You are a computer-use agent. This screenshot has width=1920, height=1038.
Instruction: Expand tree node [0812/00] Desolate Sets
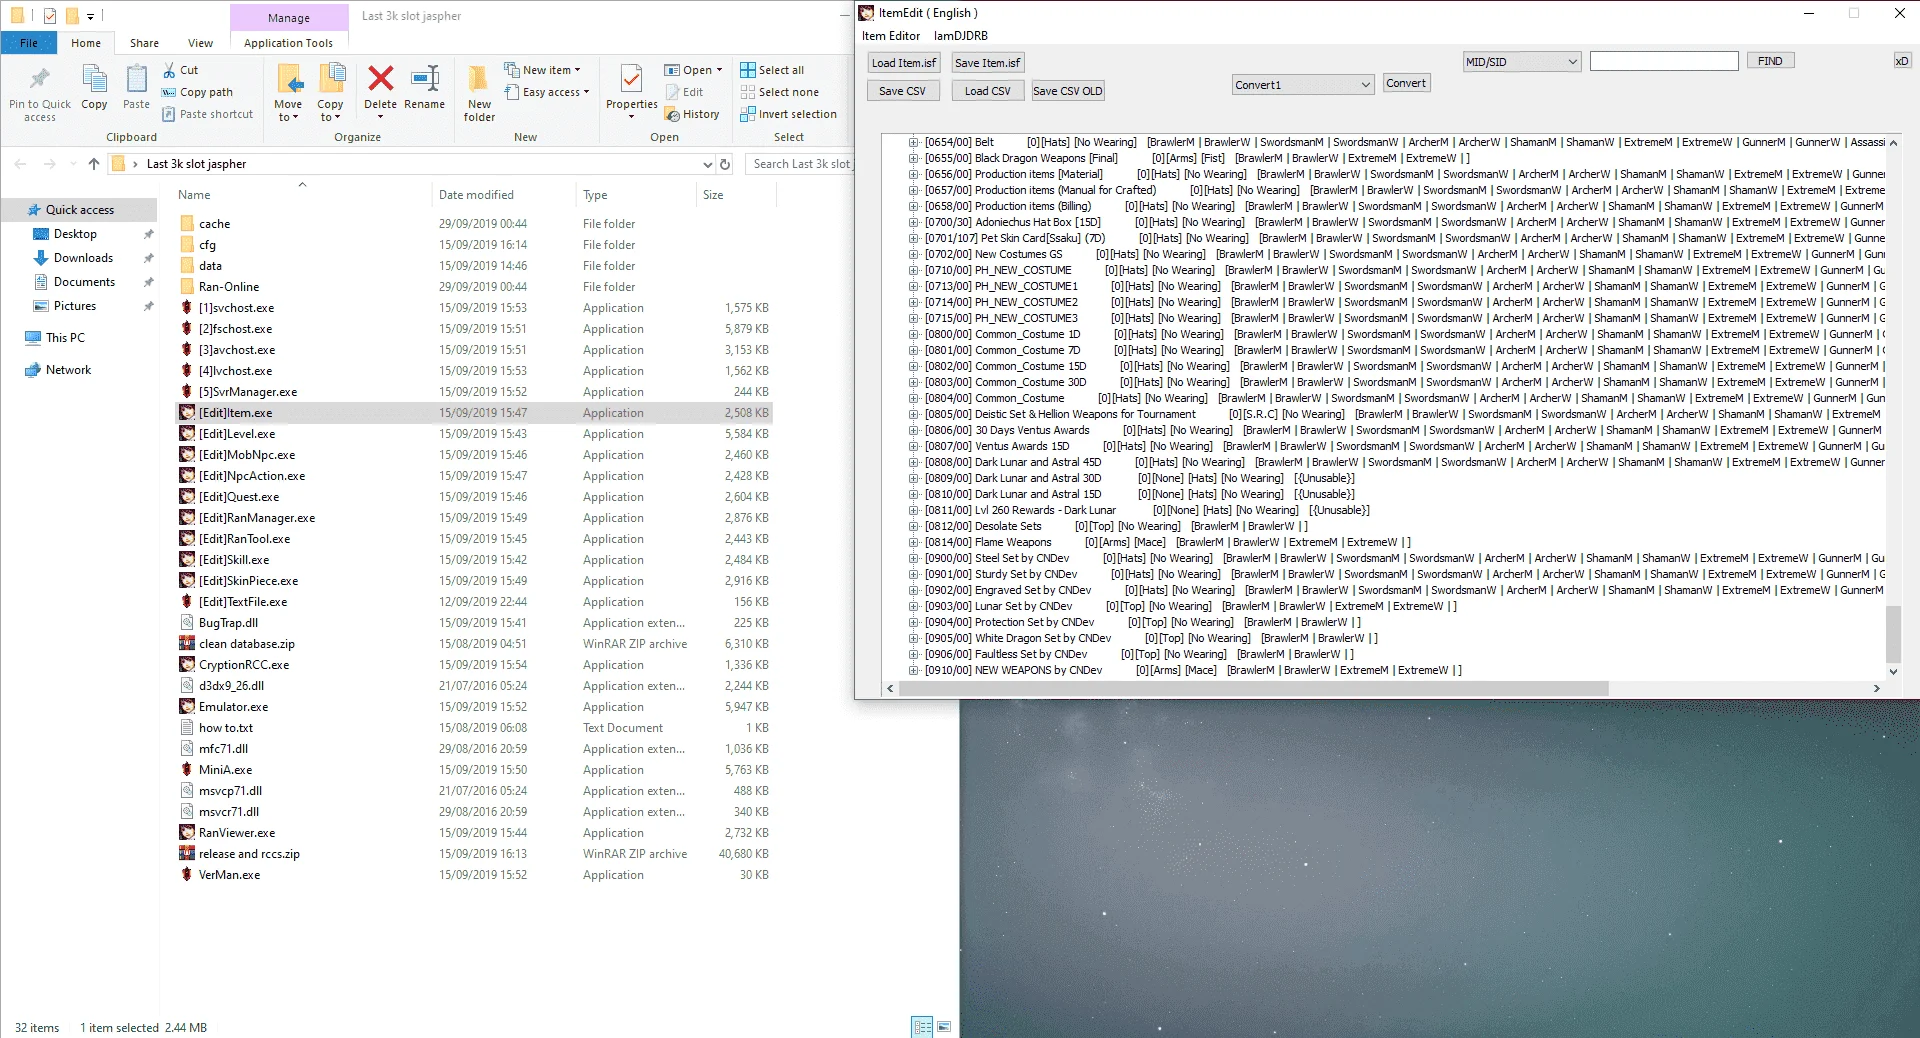(x=913, y=526)
